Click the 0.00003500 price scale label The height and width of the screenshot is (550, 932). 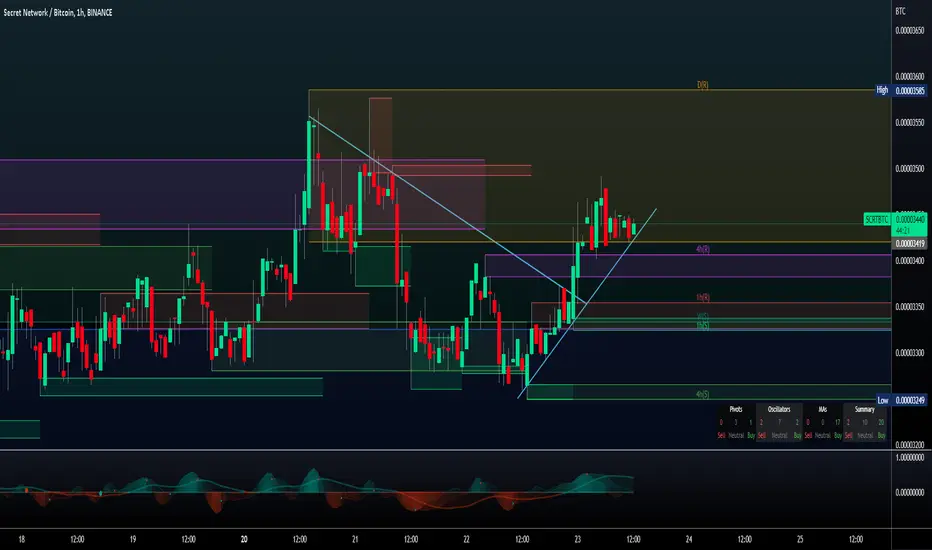click(910, 168)
